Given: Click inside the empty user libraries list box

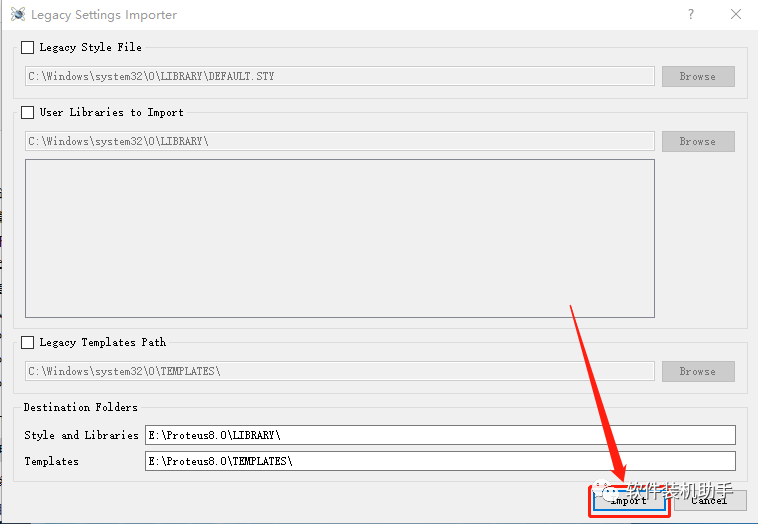Looking at the screenshot, I should tap(340, 238).
